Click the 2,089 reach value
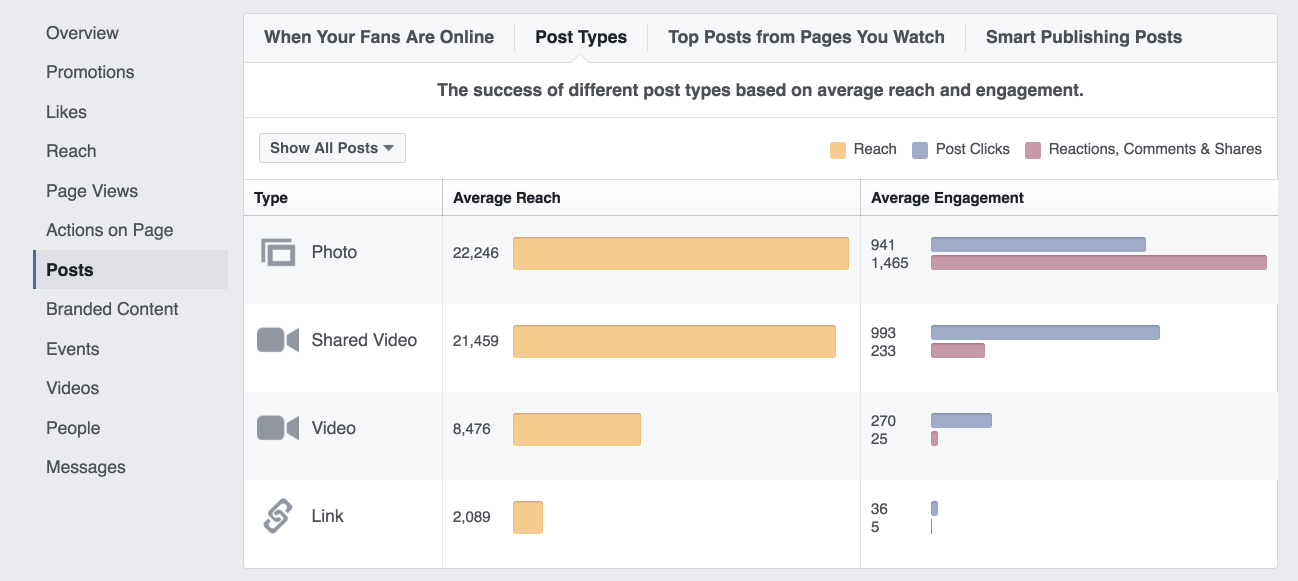This screenshot has width=1298, height=581. (x=472, y=517)
